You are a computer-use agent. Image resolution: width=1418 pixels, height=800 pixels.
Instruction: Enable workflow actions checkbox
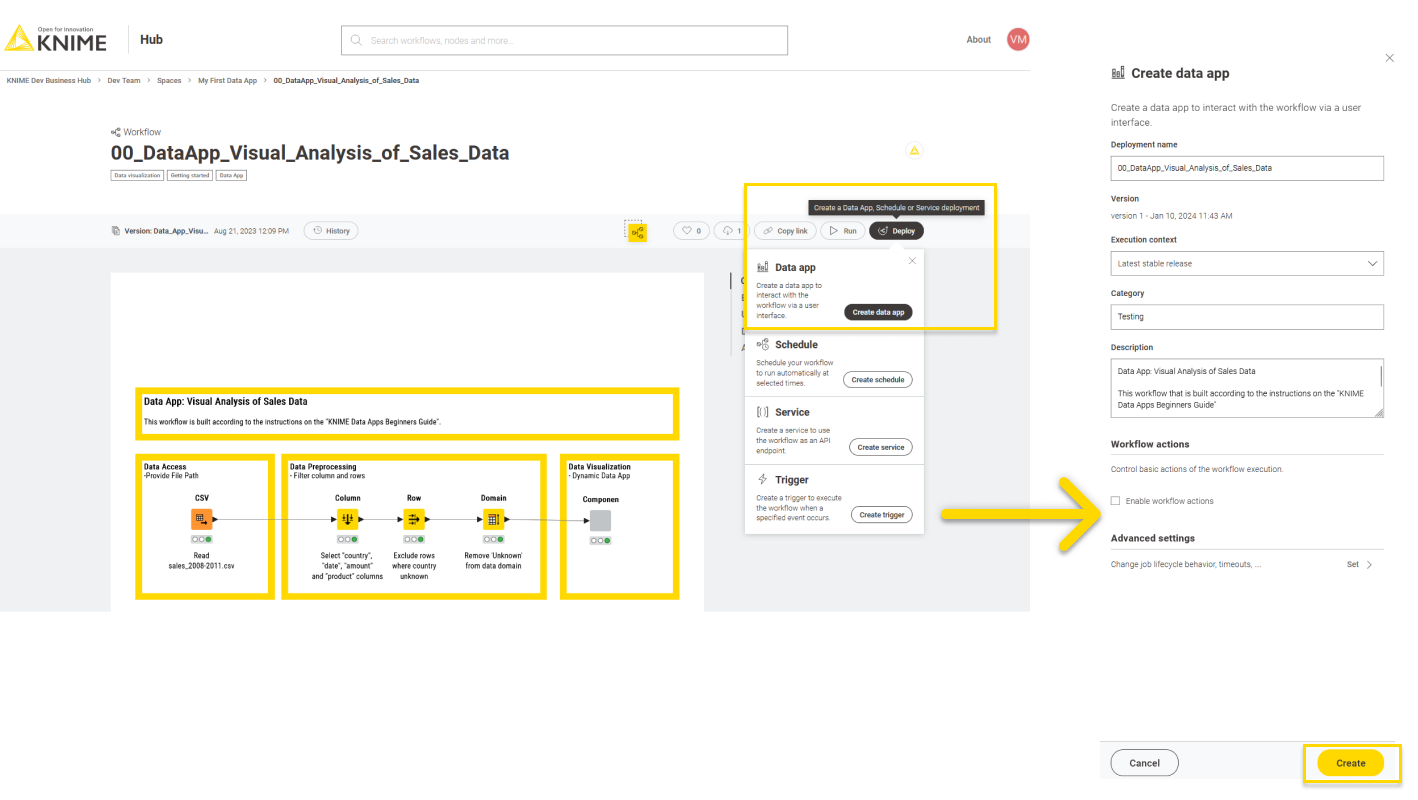coord(1116,501)
